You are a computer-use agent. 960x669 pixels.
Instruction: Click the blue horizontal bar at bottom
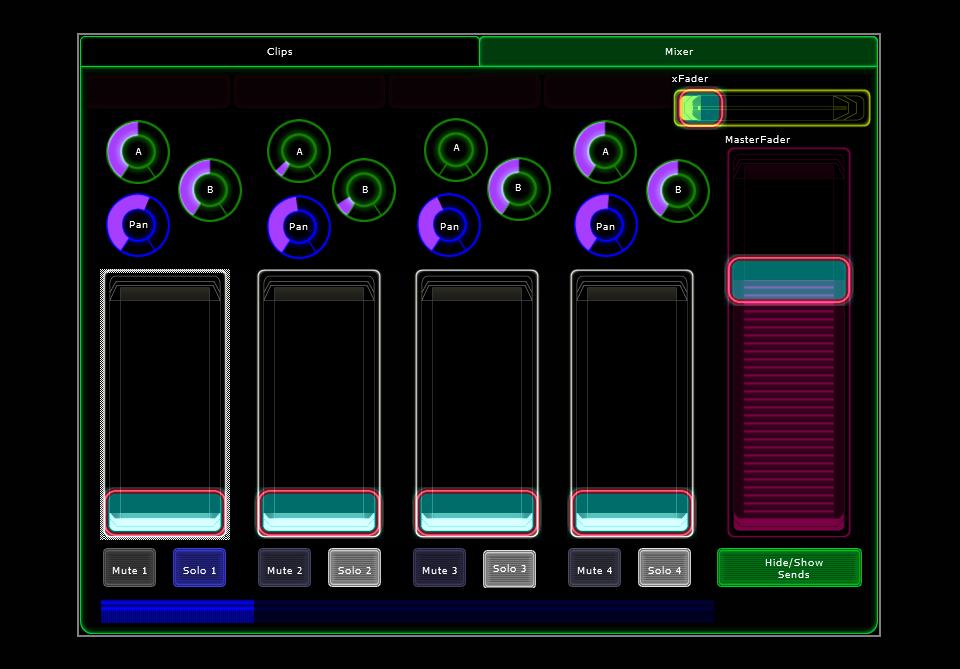407,611
